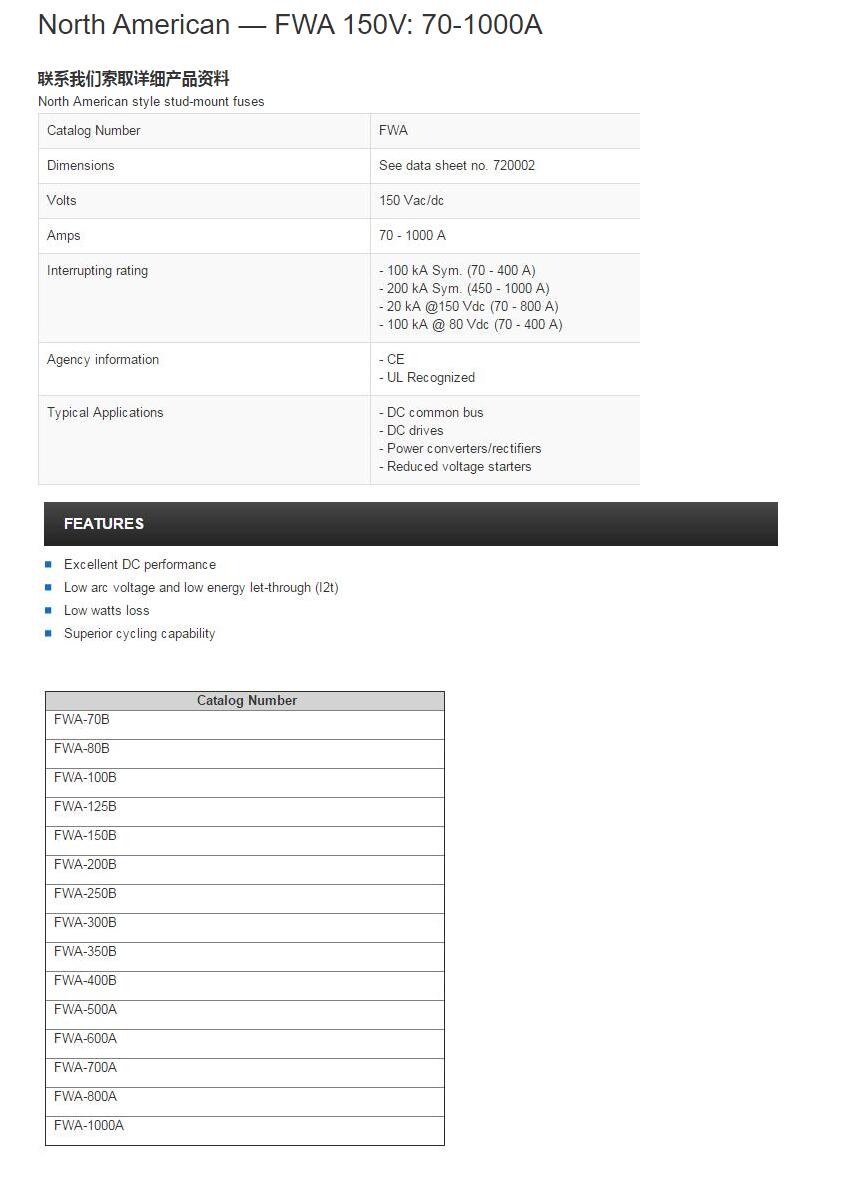Image resolution: width=867 pixels, height=1182 pixels.
Task: Click the Typical Applications row label
Action: pos(105,413)
